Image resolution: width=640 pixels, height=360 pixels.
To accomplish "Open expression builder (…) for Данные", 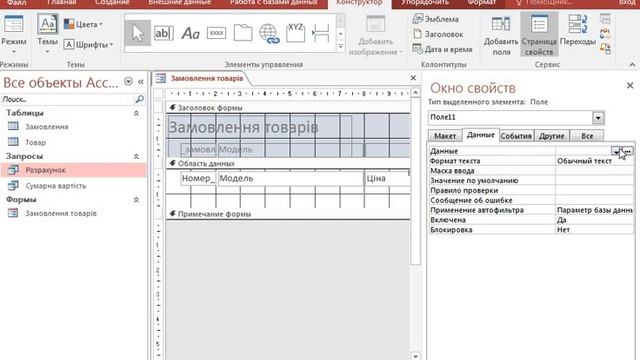I will [628, 151].
